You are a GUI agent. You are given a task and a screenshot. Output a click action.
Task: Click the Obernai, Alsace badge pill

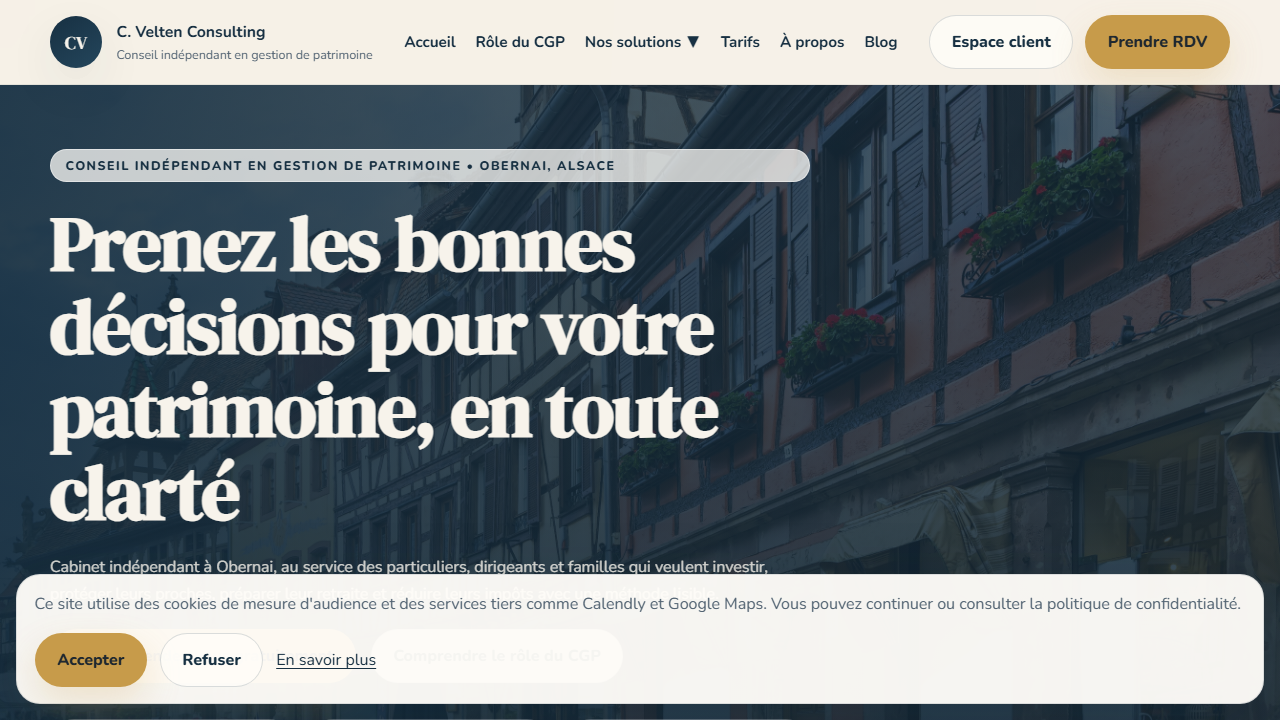coord(430,166)
